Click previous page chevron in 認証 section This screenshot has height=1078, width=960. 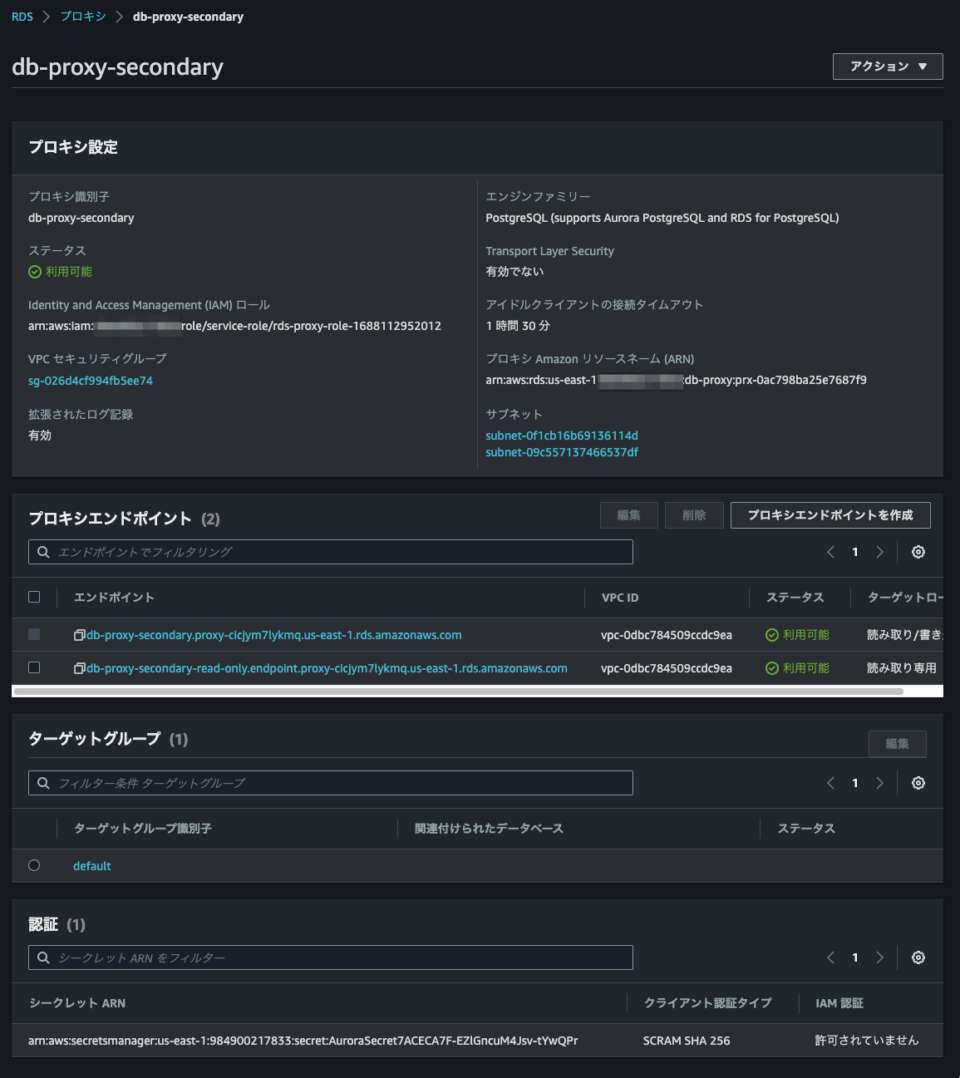point(830,957)
